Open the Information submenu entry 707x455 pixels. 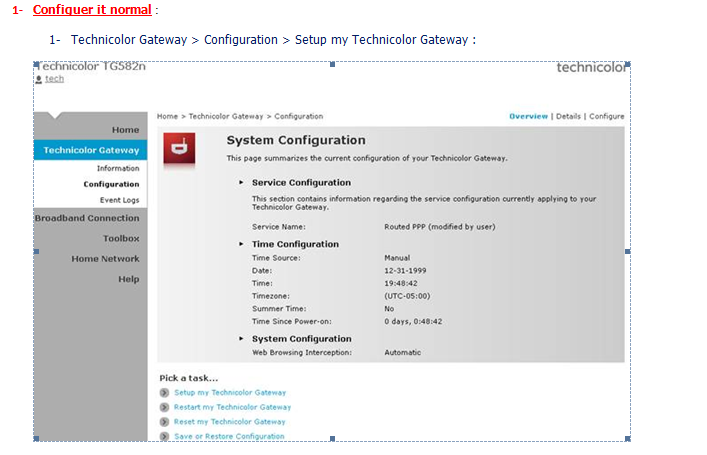pyautogui.click(x=118, y=168)
